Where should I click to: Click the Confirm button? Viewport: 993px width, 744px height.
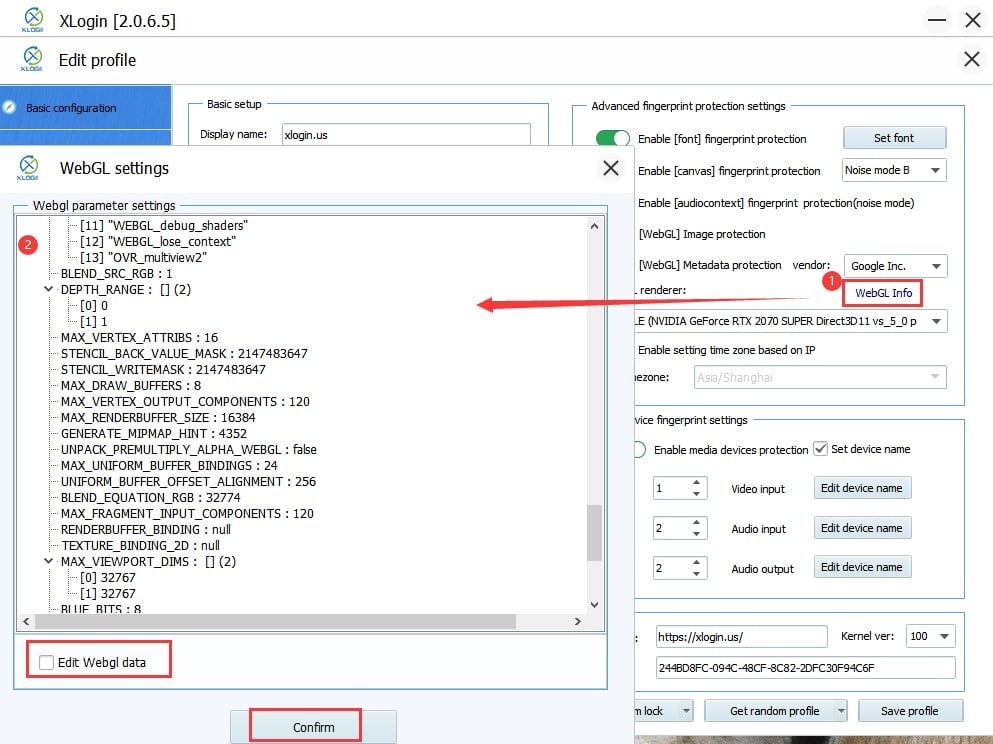pyautogui.click(x=313, y=727)
